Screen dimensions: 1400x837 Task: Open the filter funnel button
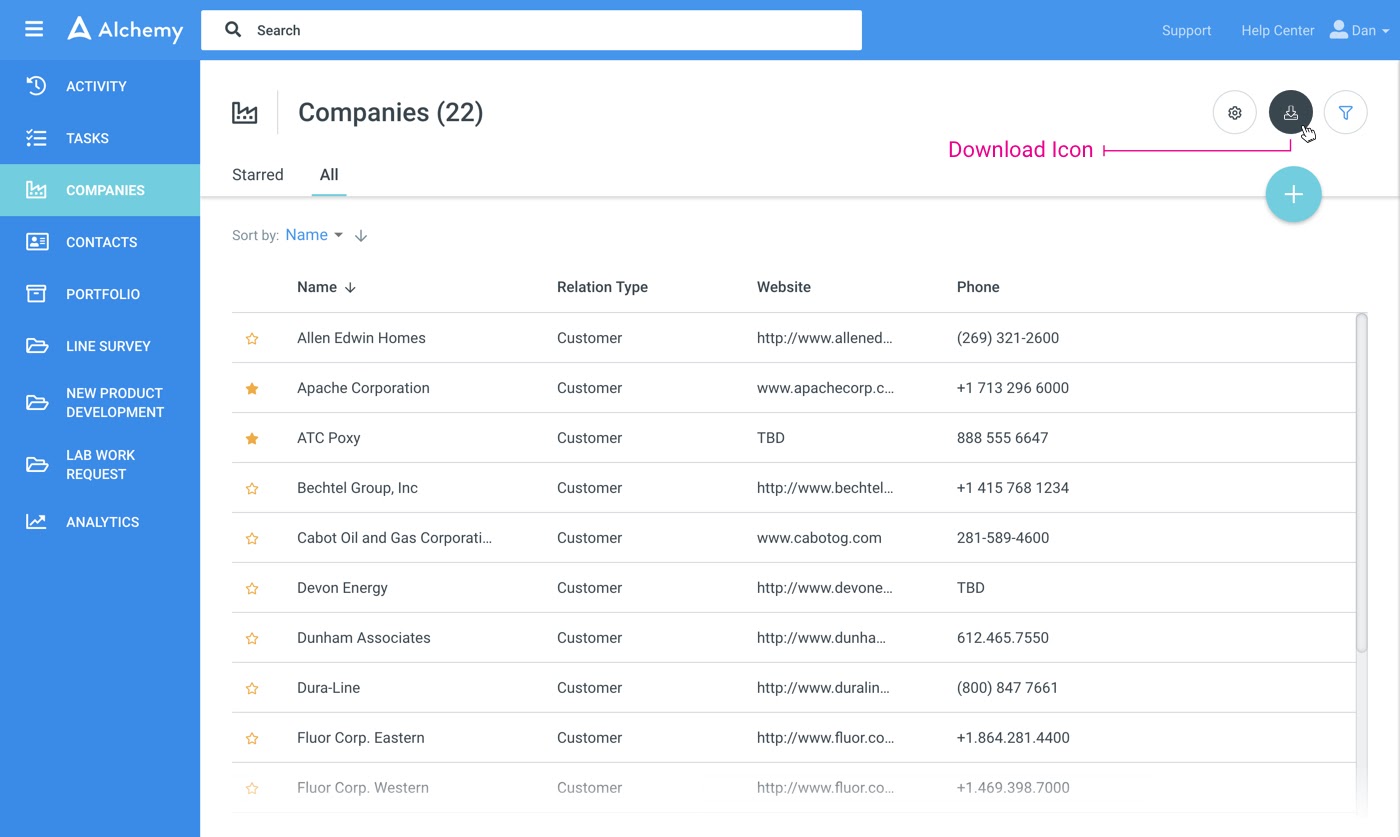(1346, 113)
